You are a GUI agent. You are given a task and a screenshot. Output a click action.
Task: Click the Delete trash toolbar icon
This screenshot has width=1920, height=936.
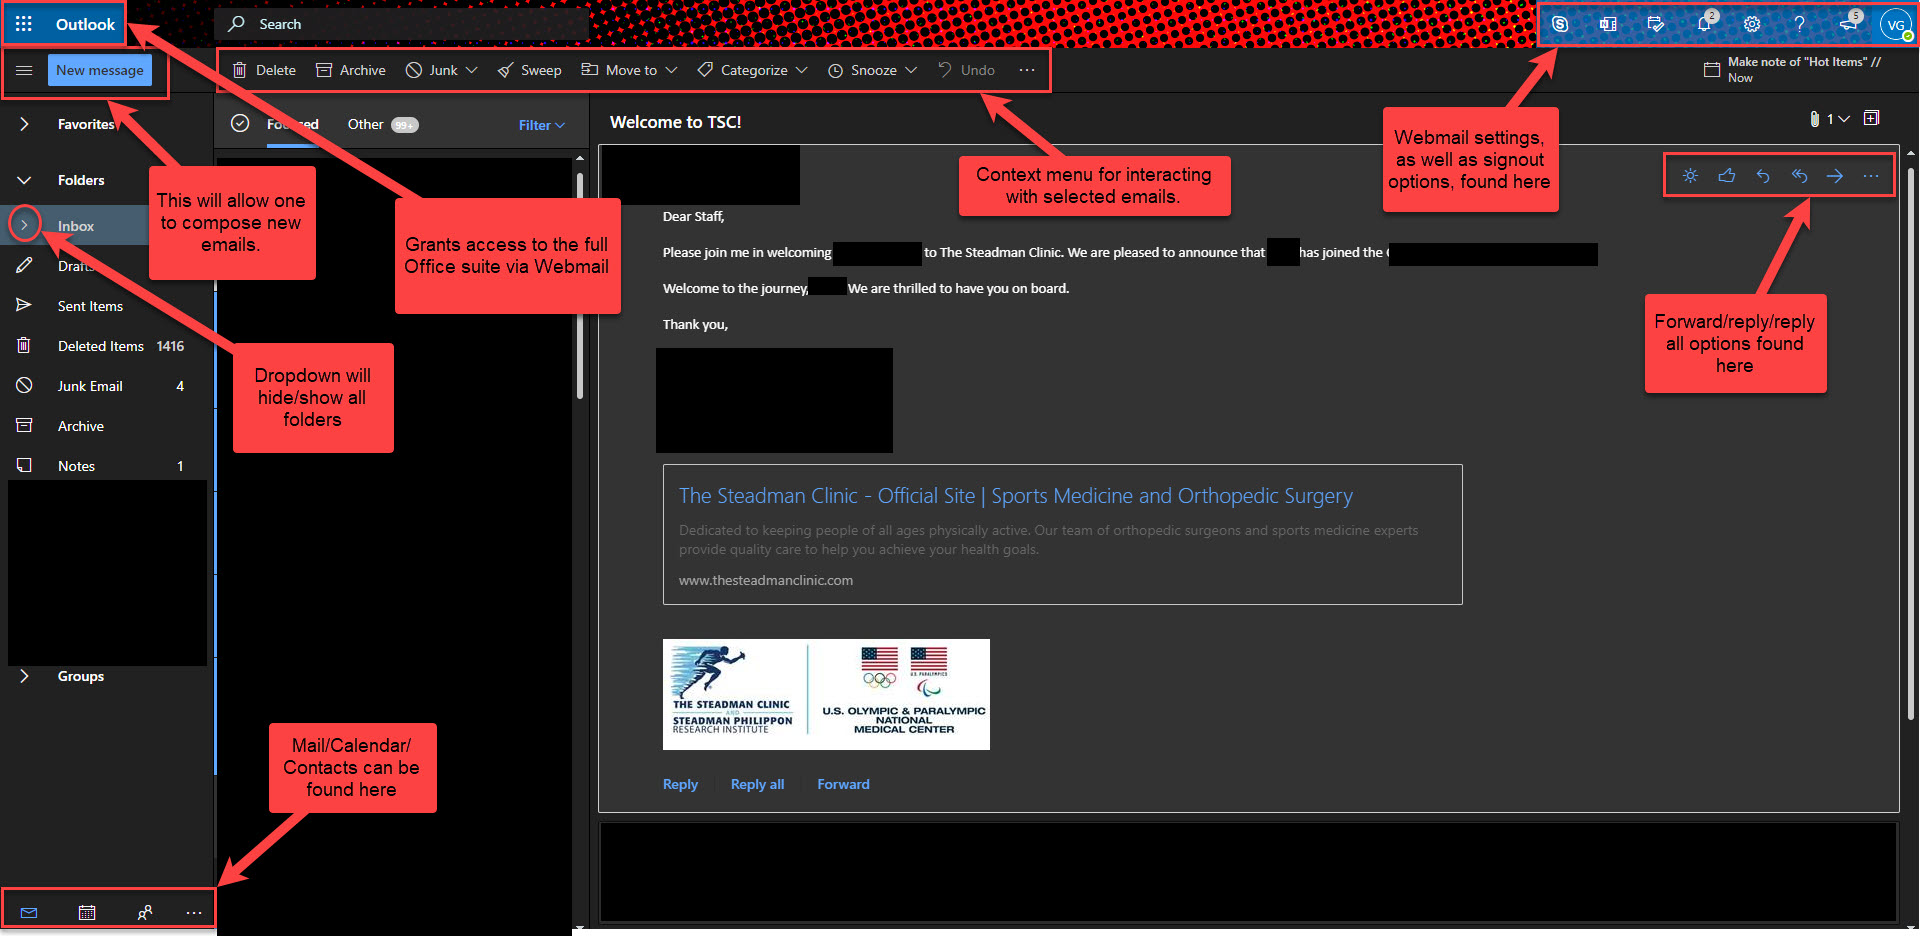coord(239,70)
